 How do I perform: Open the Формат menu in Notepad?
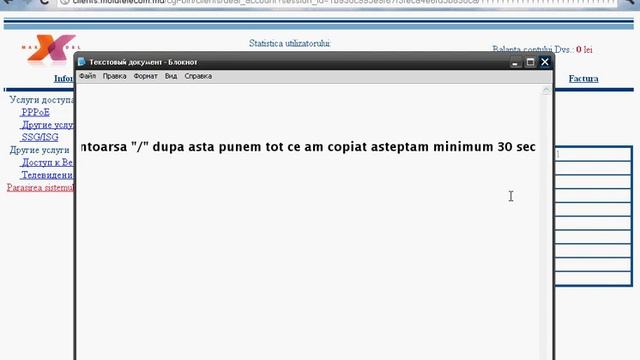point(145,76)
